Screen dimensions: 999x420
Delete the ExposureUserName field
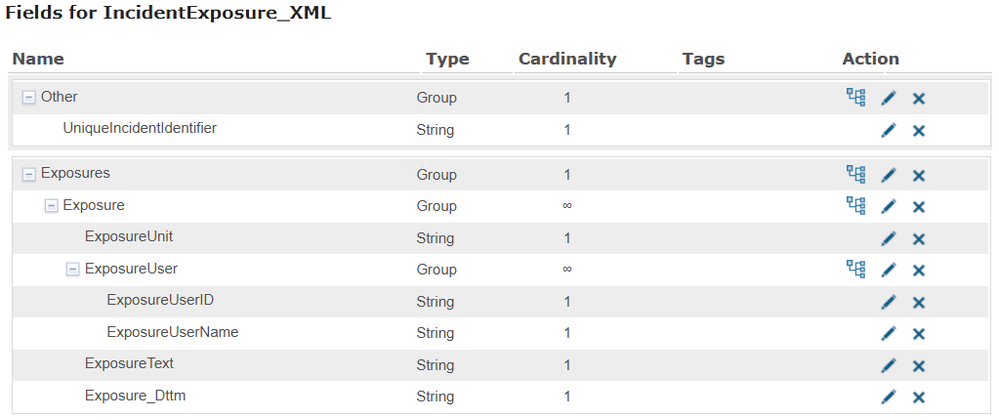pyautogui.click(x=919, y=333)
